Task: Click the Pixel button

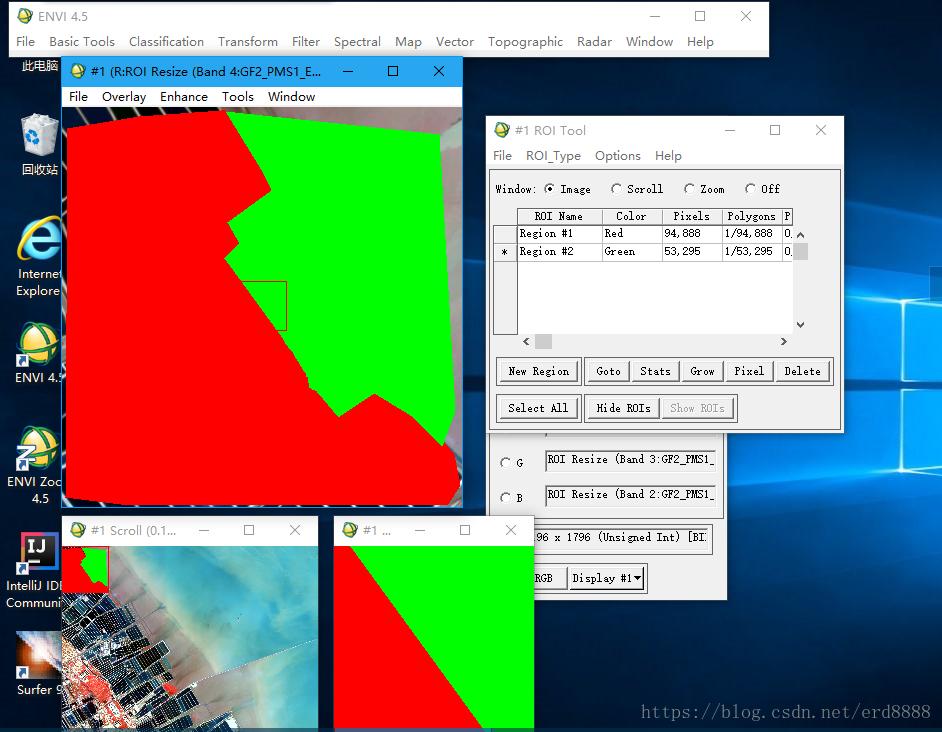Action: click(x=749, y=371)
